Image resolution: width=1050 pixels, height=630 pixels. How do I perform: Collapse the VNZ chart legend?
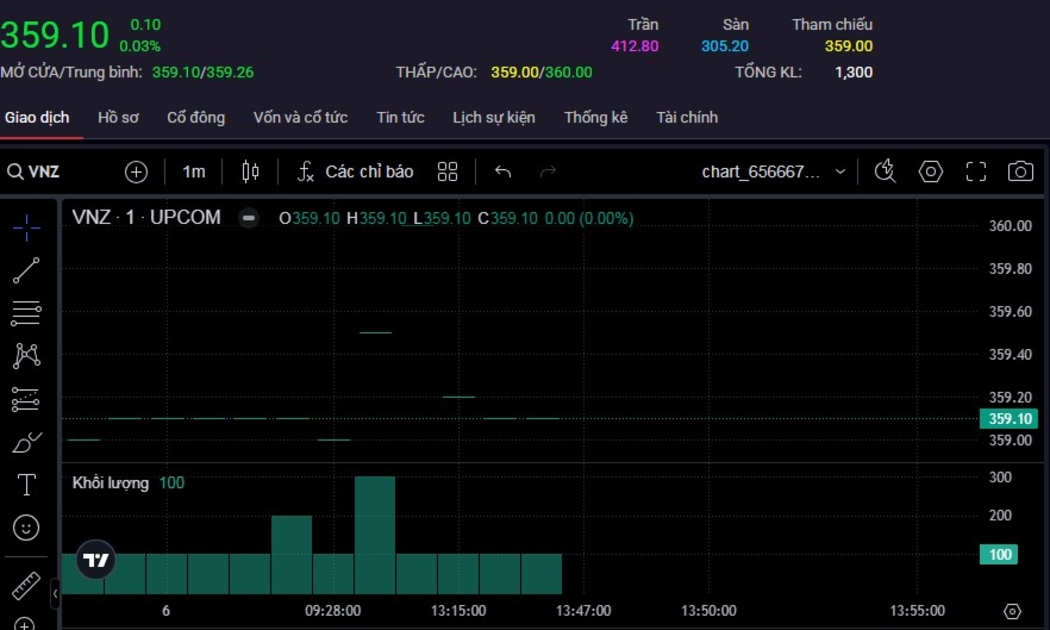(x=249, y=218)
